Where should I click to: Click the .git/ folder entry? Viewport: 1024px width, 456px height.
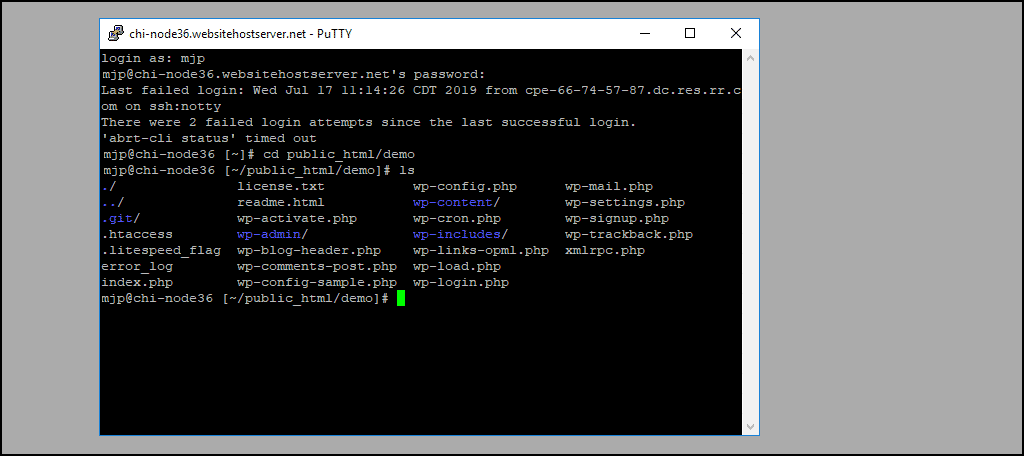click(121, 219)
